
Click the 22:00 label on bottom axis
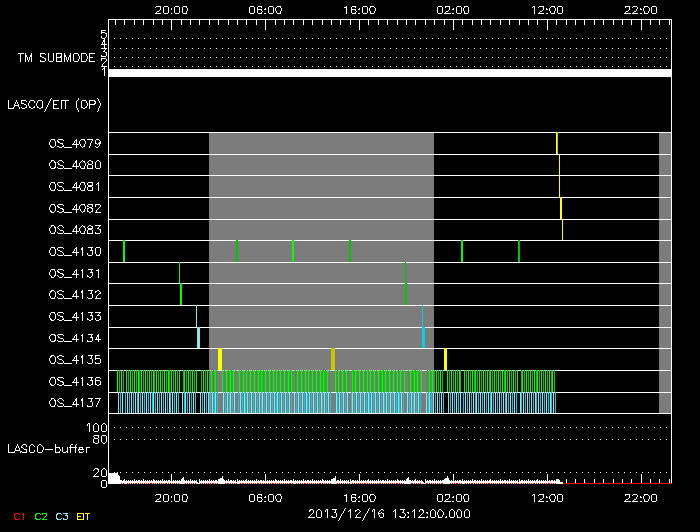(640, 497)
